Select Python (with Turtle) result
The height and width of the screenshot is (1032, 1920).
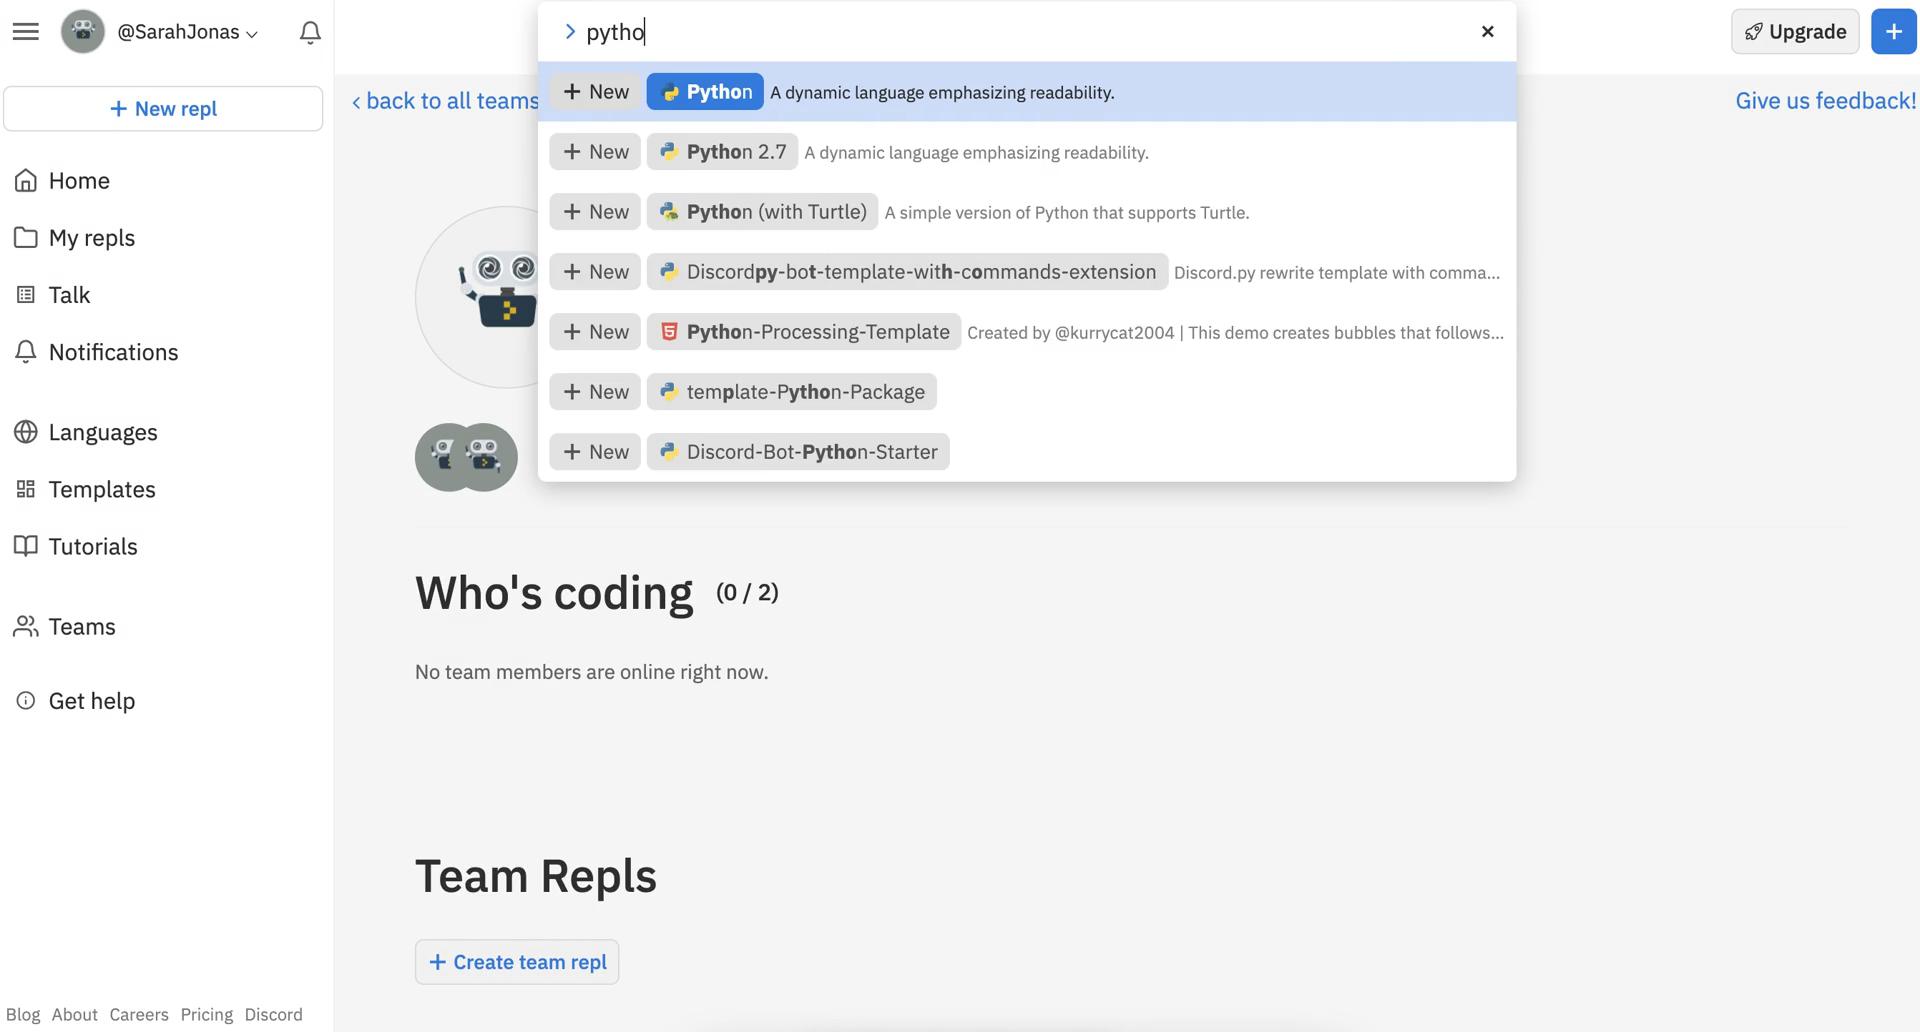point(762,212)
